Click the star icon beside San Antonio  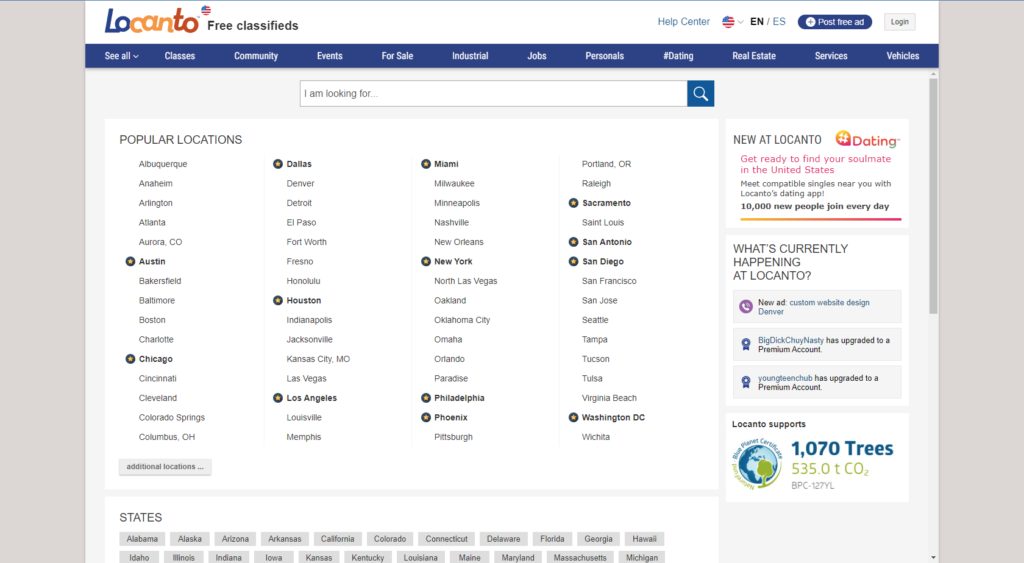tap(573, 242)
